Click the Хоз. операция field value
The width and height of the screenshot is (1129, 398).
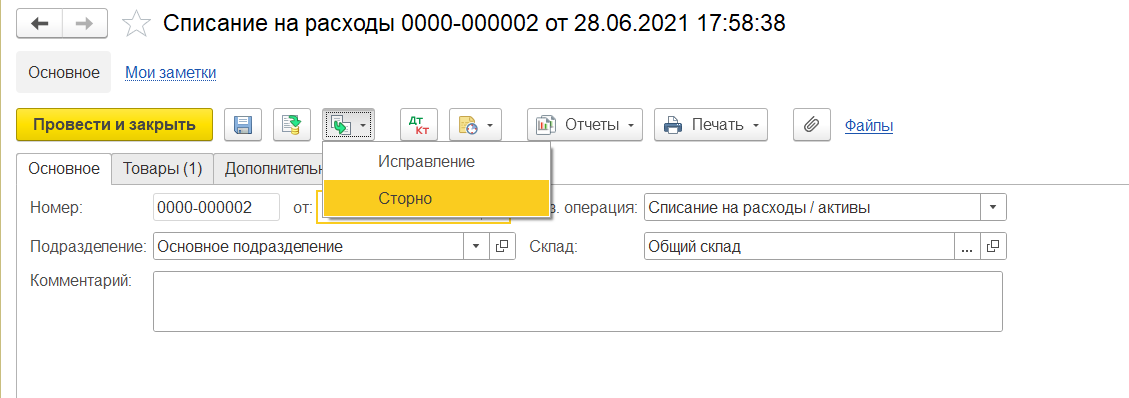click(x=812, y=208)
